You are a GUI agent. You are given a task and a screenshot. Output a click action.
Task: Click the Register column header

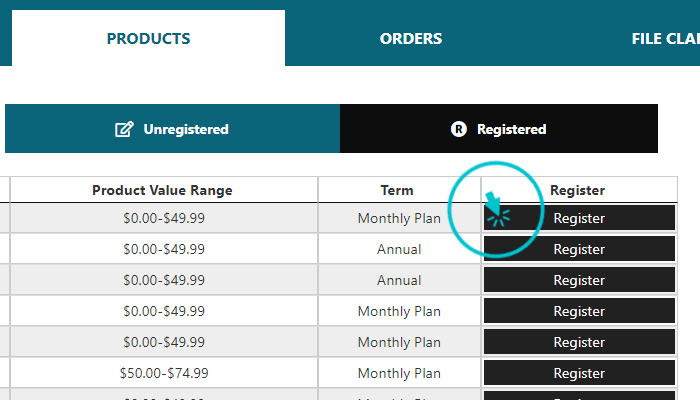pos(579,190)
